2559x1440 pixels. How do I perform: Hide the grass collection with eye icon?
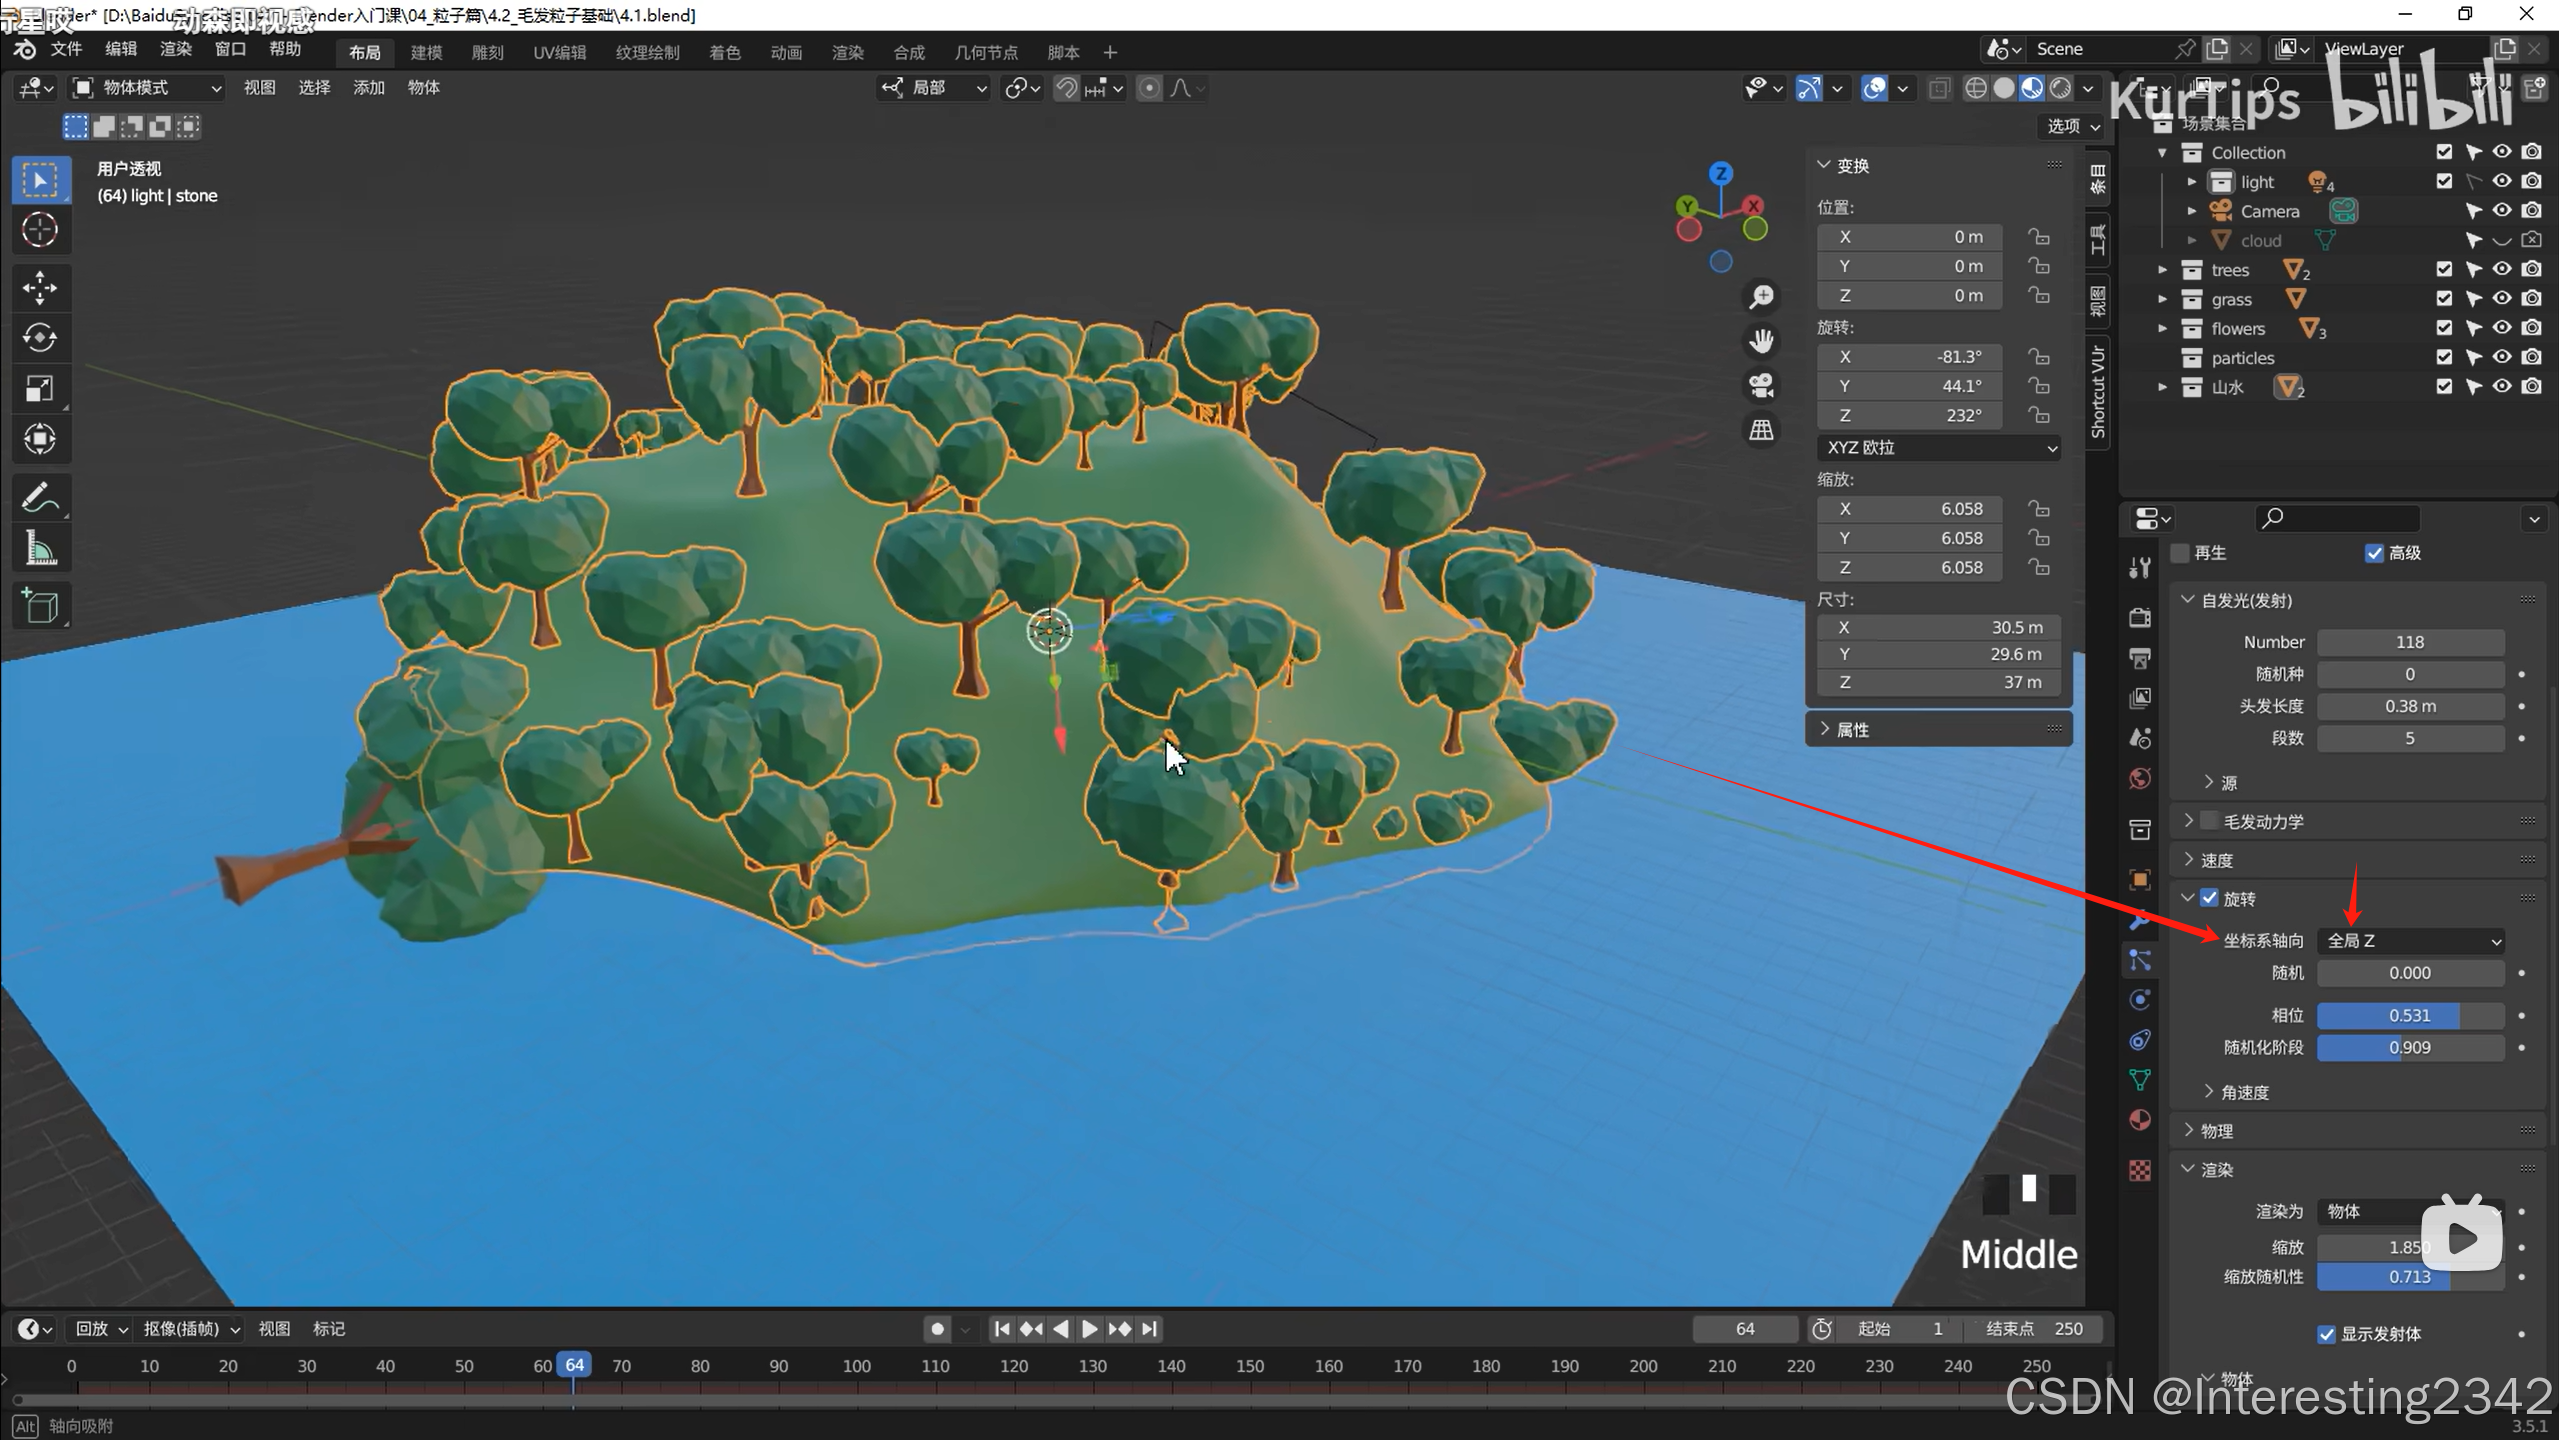(x=2502, y=299)
